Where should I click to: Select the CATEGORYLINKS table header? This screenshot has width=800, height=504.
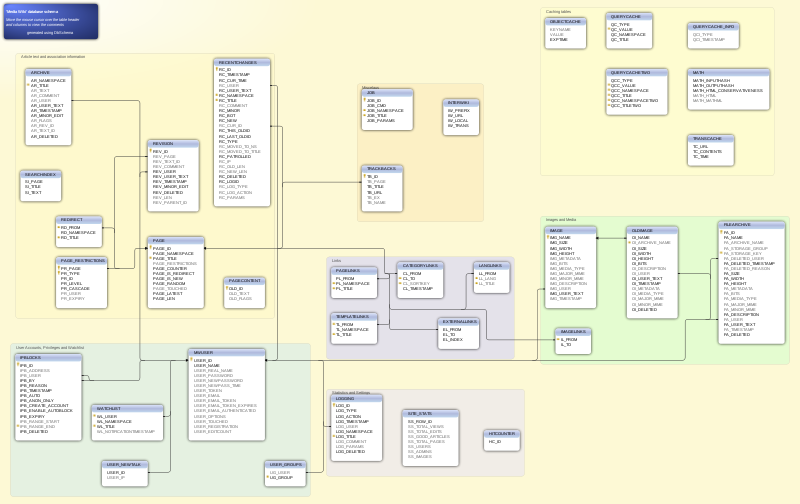(x=420, y=266)
